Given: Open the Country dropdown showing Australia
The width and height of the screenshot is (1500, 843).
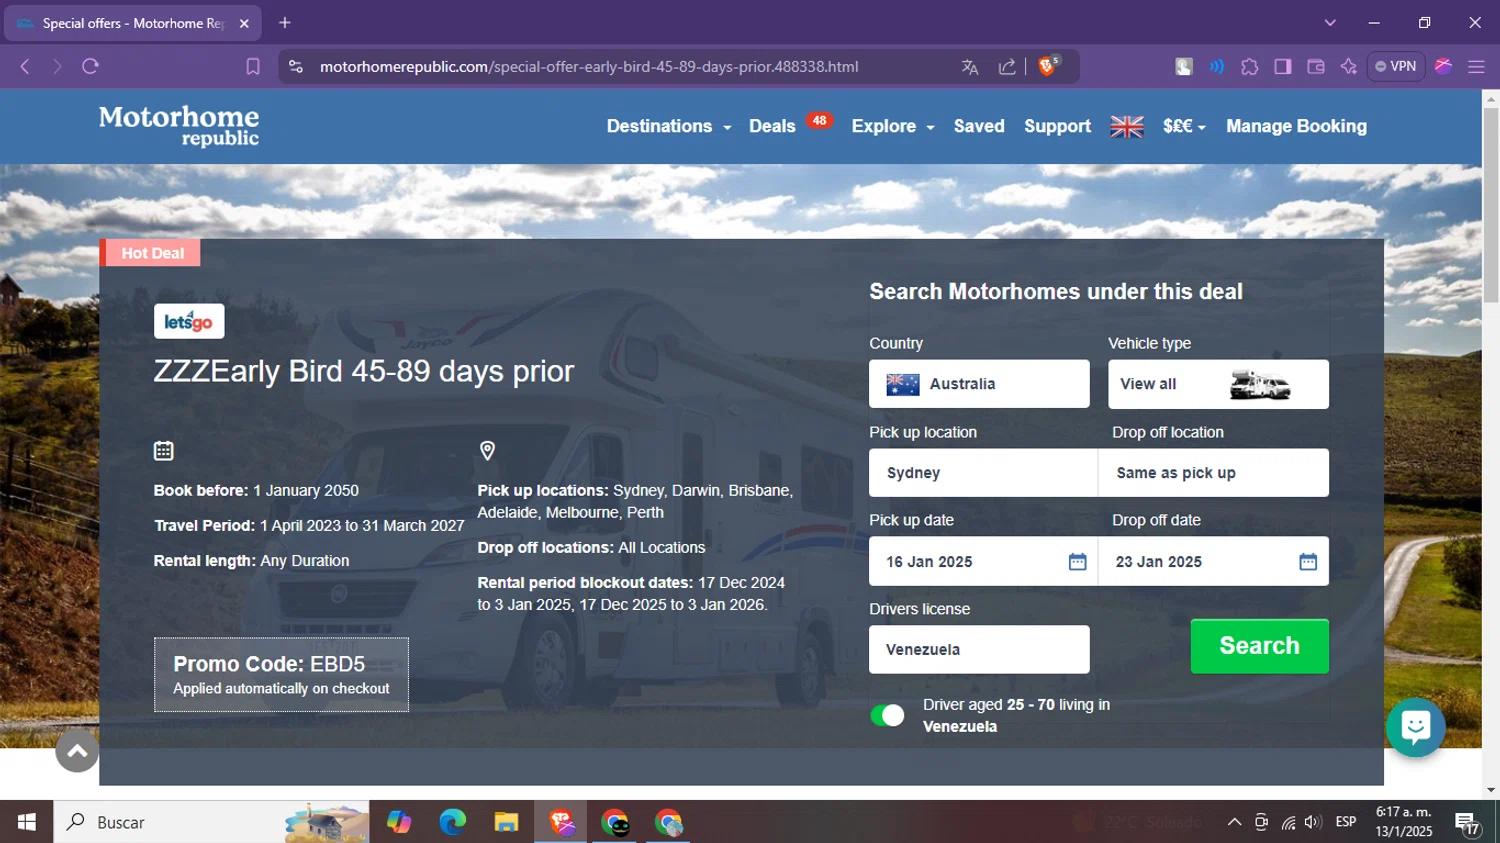Looking at the screenshot, I should click(979, 384).
